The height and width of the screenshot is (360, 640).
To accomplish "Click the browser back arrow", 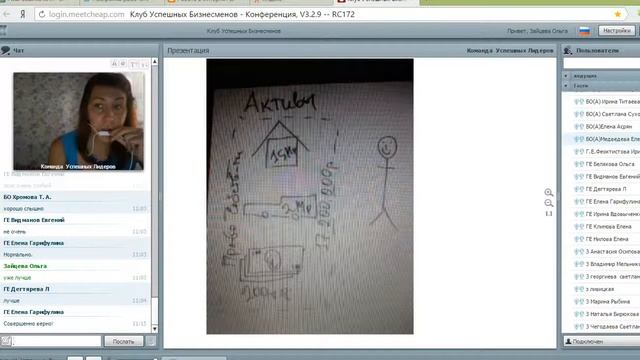I will pyautogui.click(x=7, y=14).
